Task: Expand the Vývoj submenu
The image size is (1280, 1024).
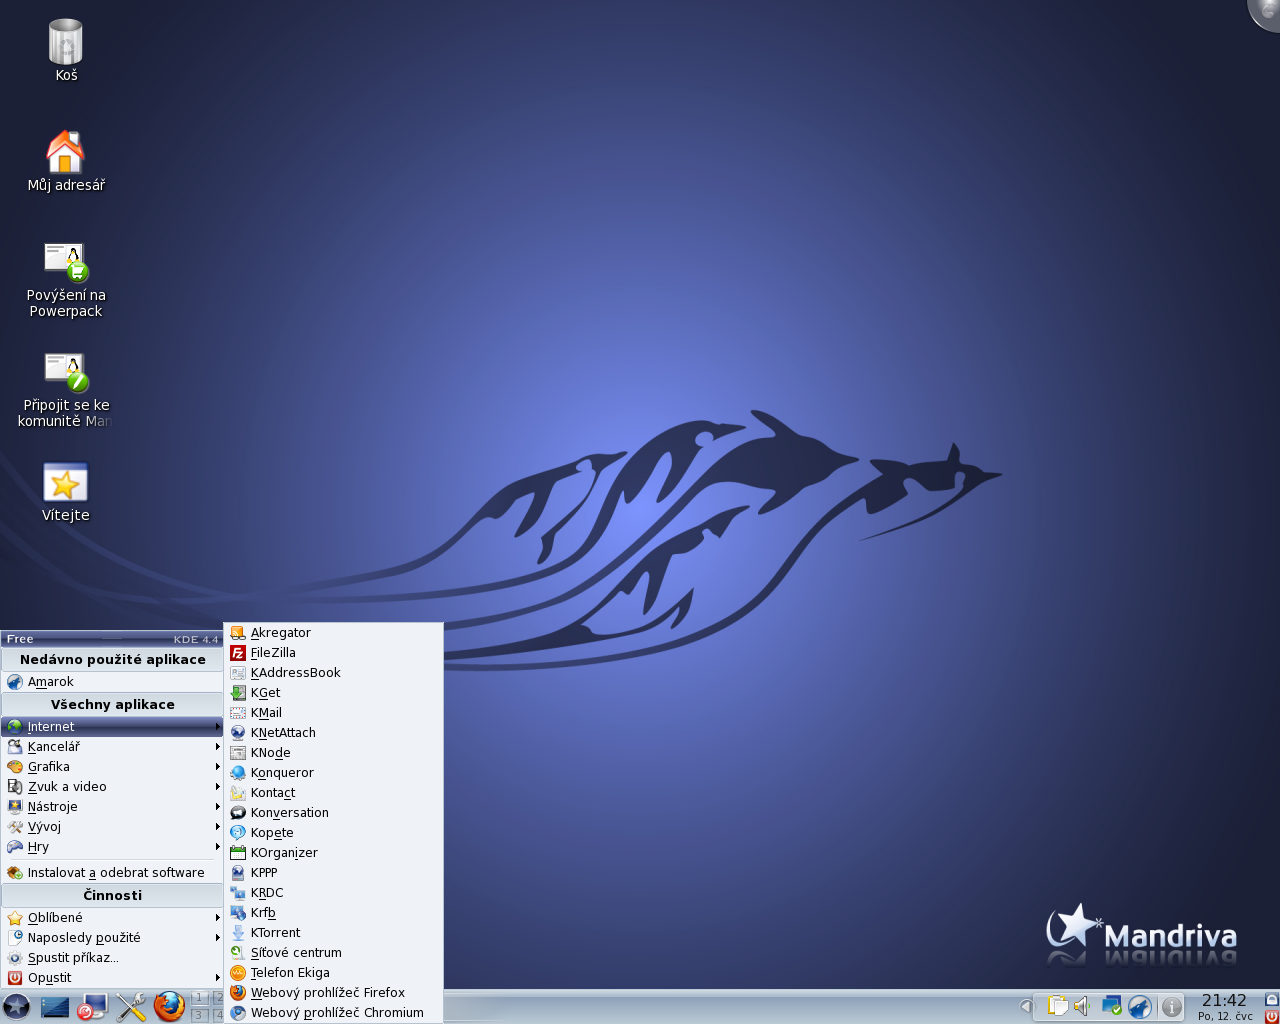Action: pyautogui.click(x=112, y=827)
